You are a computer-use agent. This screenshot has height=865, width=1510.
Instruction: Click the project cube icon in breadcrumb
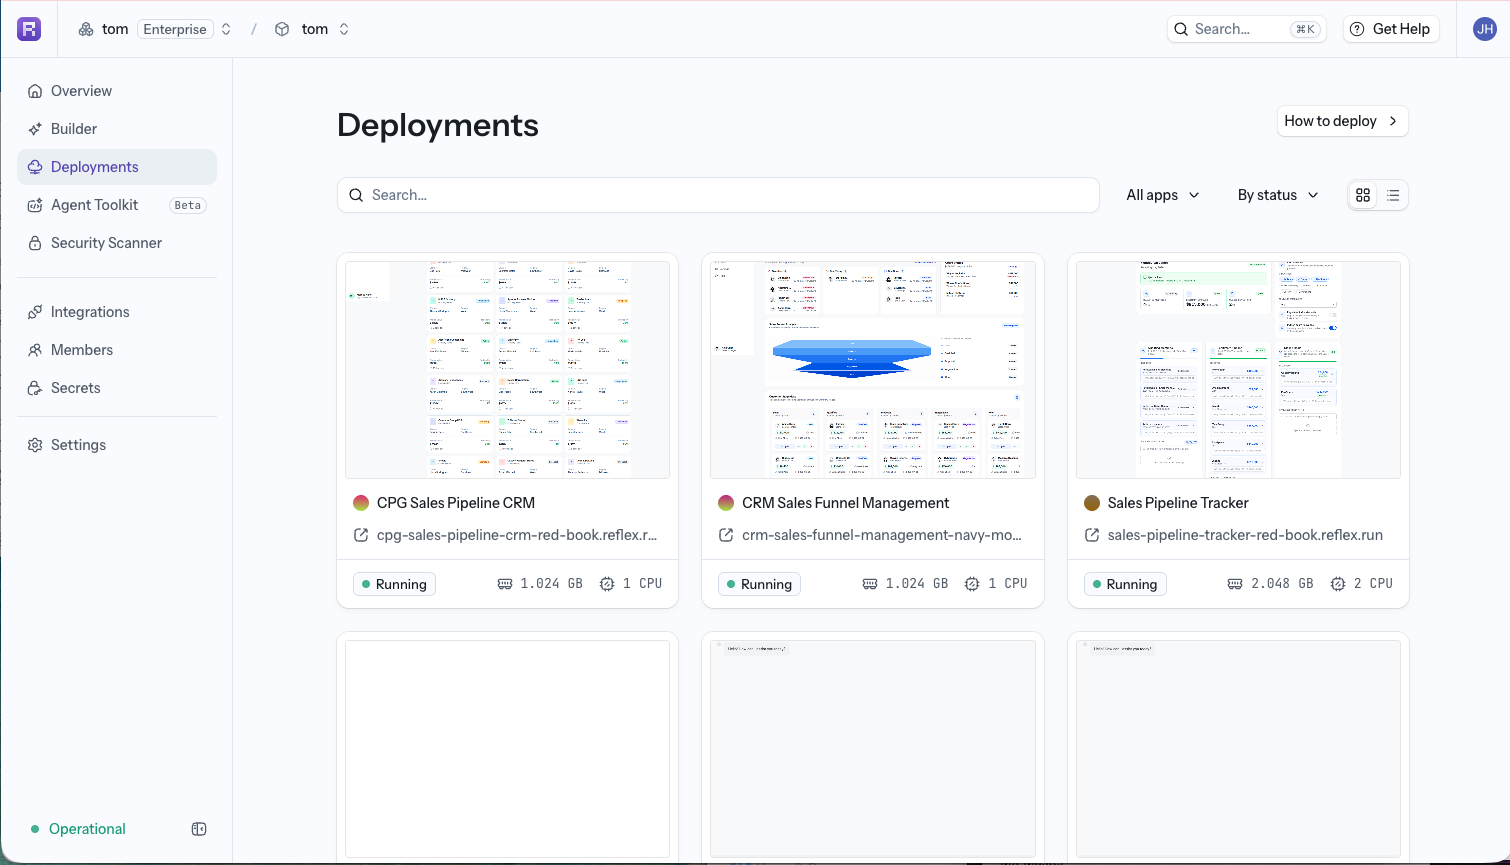point(282,29)
